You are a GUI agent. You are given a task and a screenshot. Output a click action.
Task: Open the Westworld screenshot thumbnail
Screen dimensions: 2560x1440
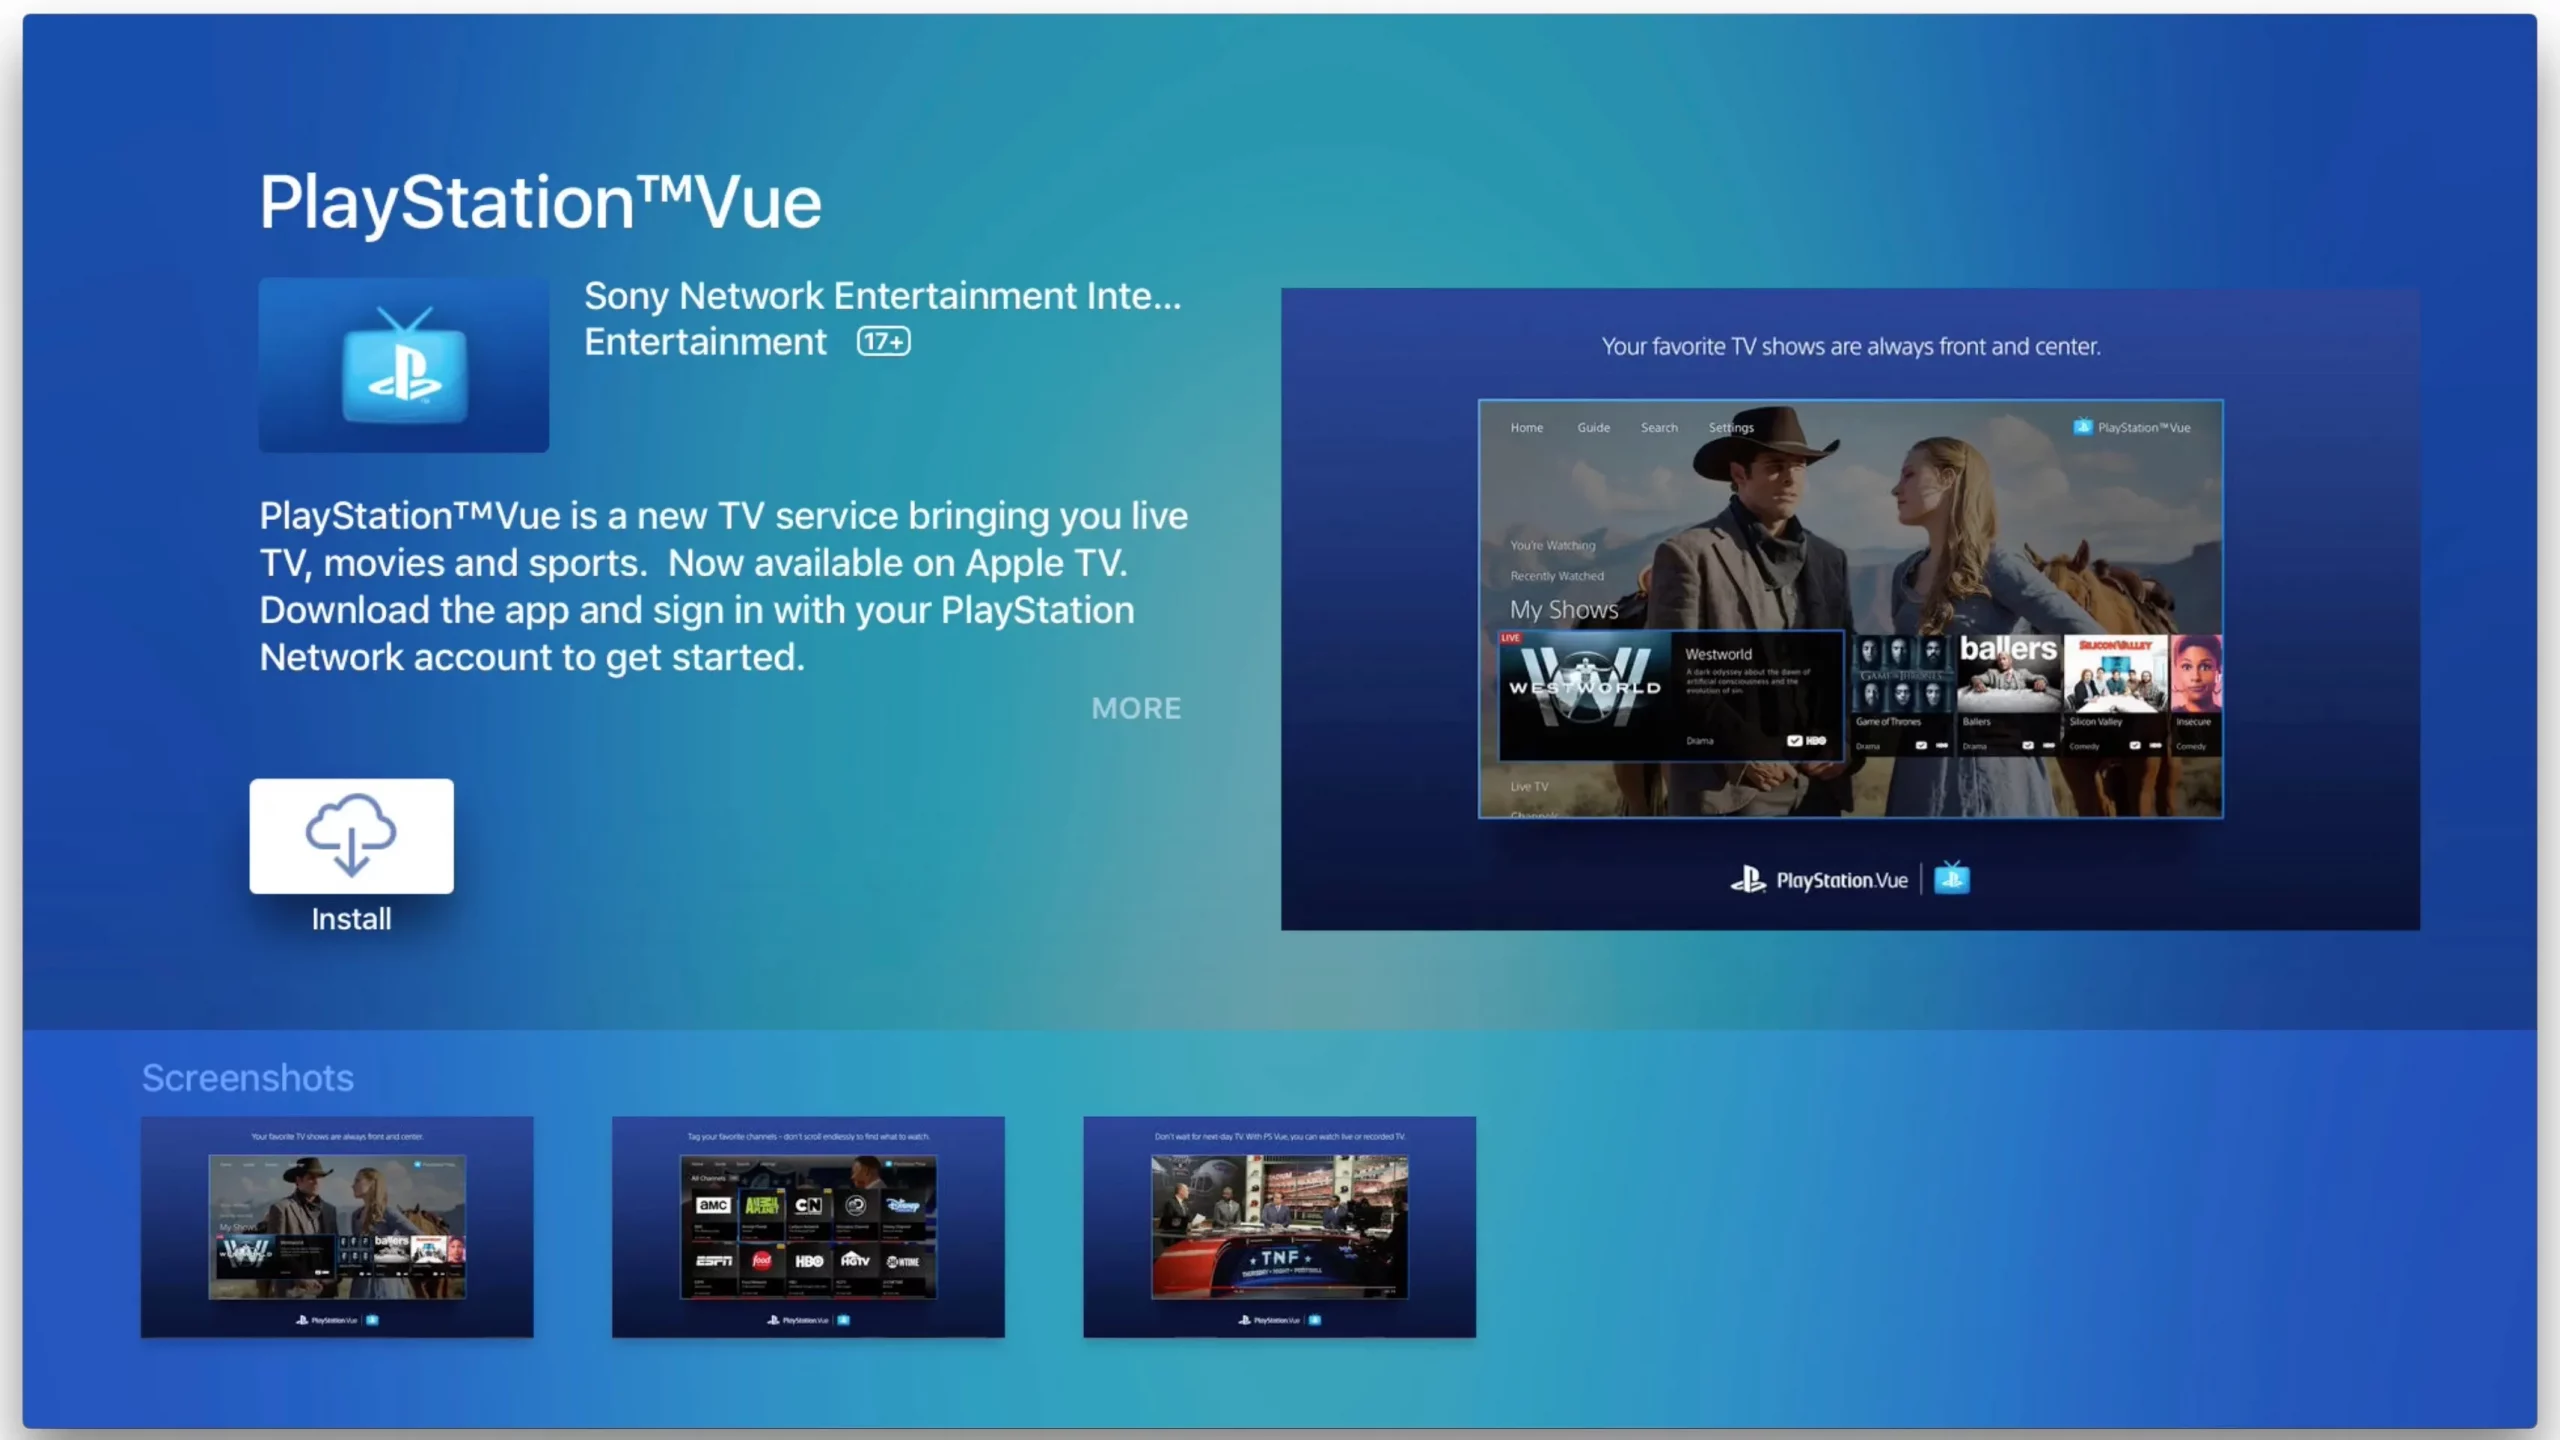point(337,1227)
